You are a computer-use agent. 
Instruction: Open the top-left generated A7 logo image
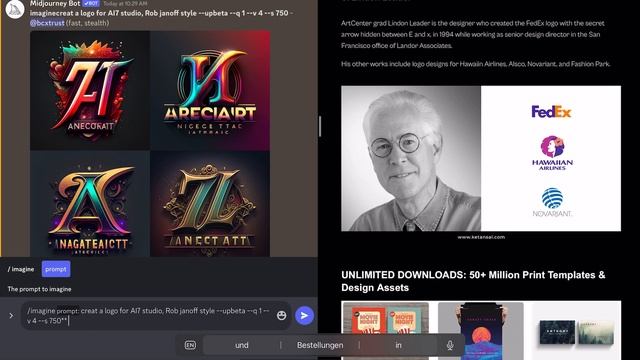90,90
